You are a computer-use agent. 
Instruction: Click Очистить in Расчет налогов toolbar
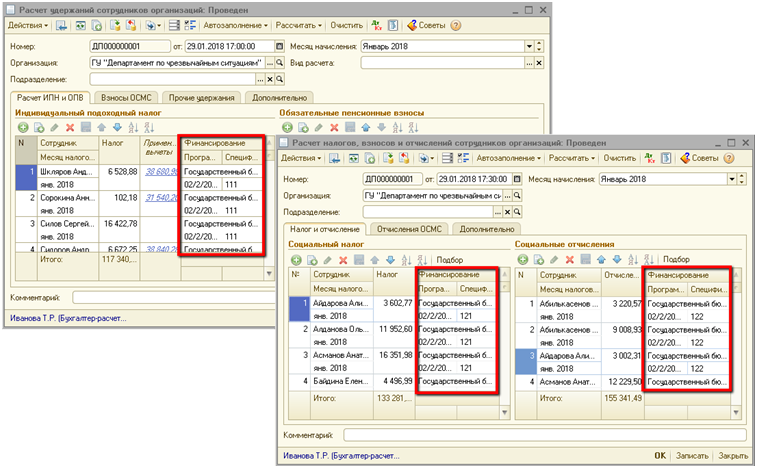(620, 158)
